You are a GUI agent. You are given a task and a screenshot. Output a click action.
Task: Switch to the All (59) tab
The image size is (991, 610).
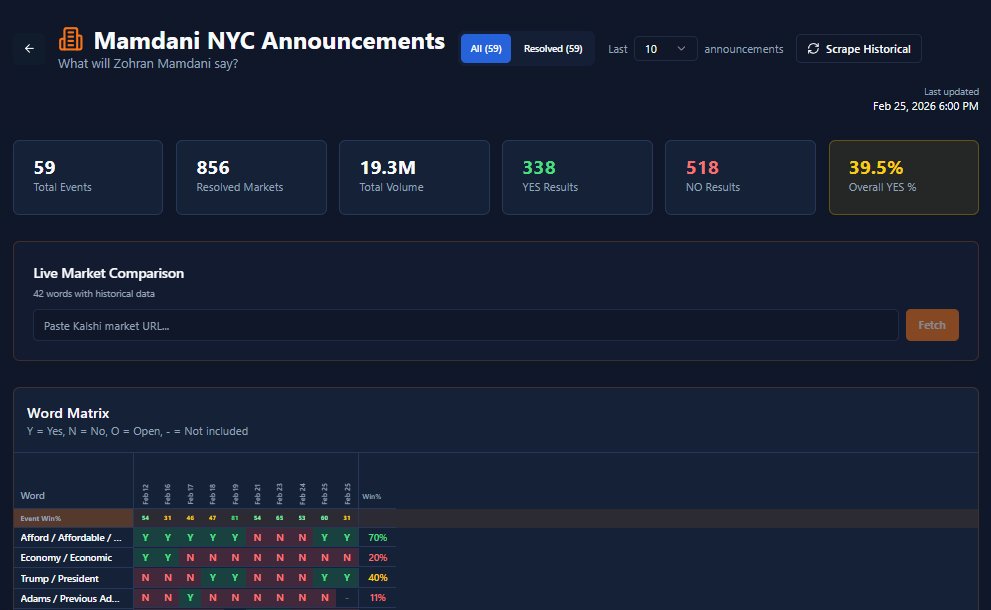(x=485, y=49)
